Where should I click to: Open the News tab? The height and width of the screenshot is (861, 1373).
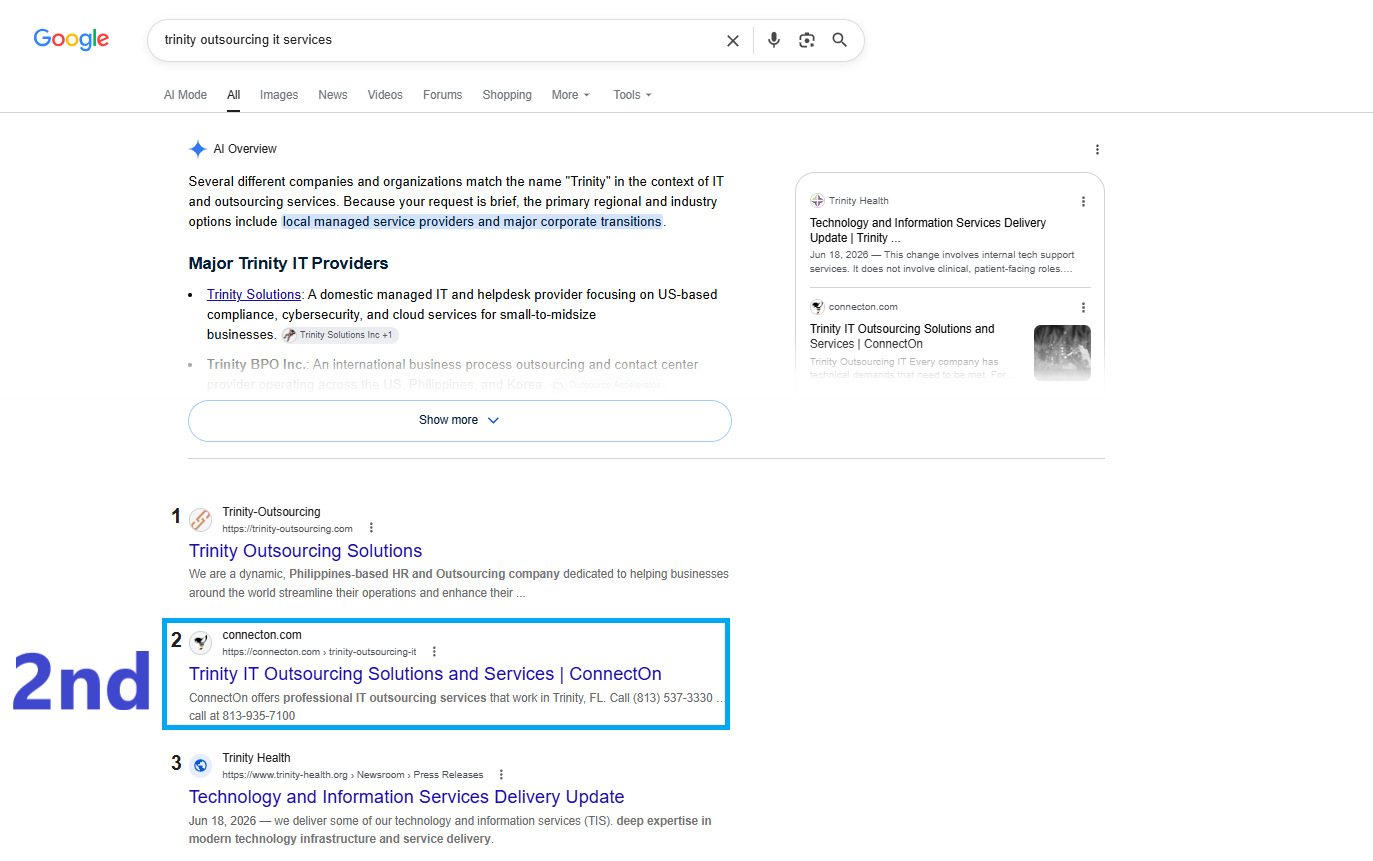tap(333, 95)
